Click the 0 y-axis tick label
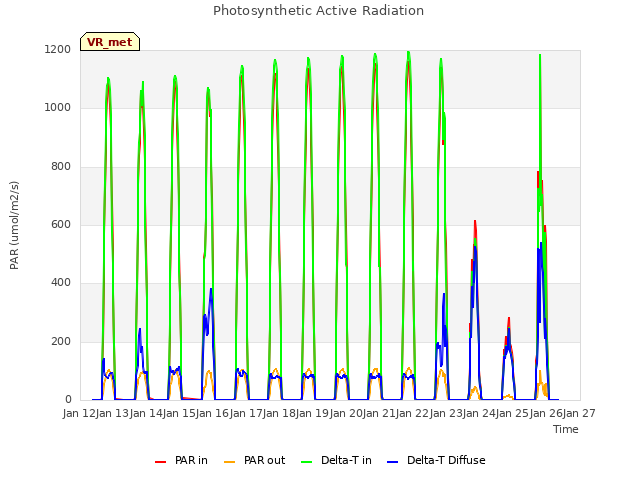Image resolution: width=640 pixels, height=480 pixels. click(68, 400)
